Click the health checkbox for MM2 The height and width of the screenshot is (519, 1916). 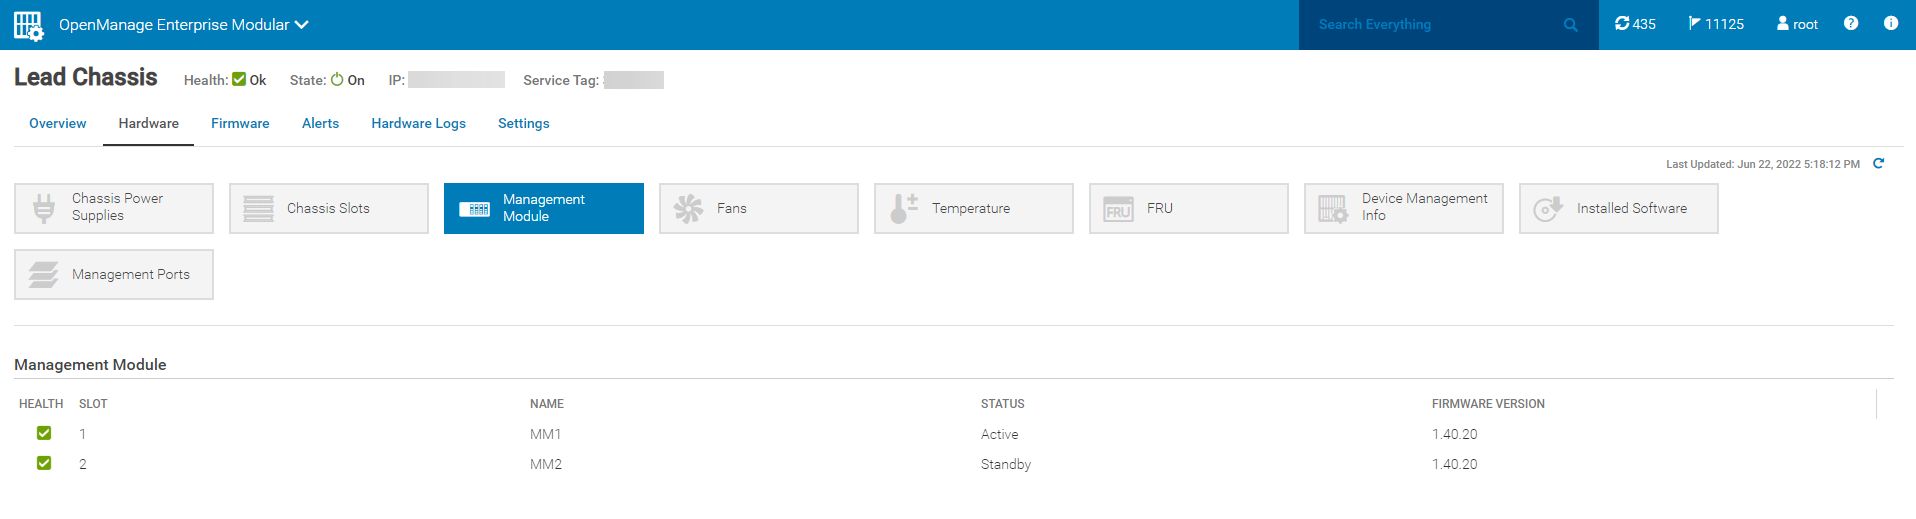point(44,463)
